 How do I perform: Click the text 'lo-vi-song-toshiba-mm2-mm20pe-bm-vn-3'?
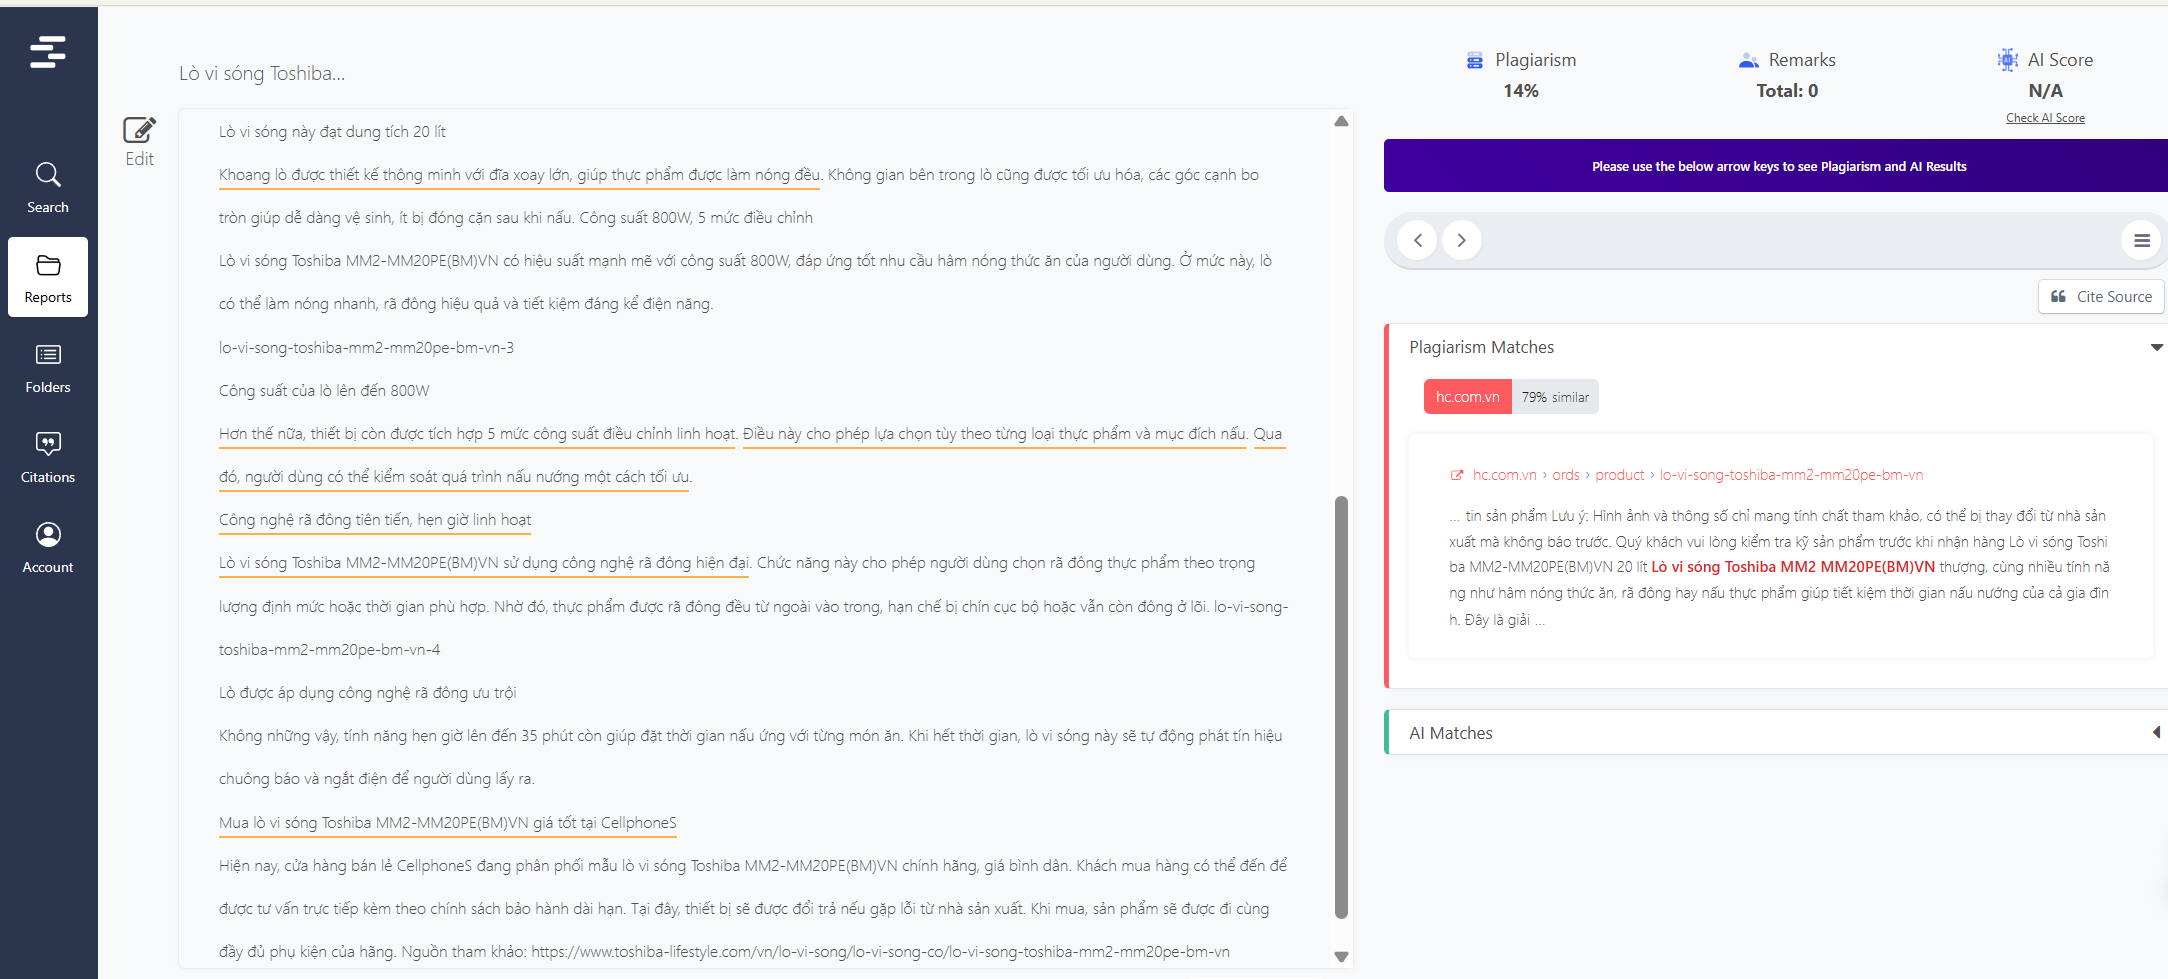[366, 348]
